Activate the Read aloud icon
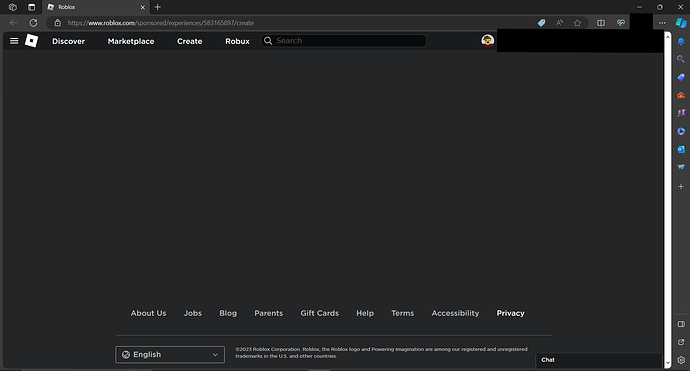 pos(559,23)
